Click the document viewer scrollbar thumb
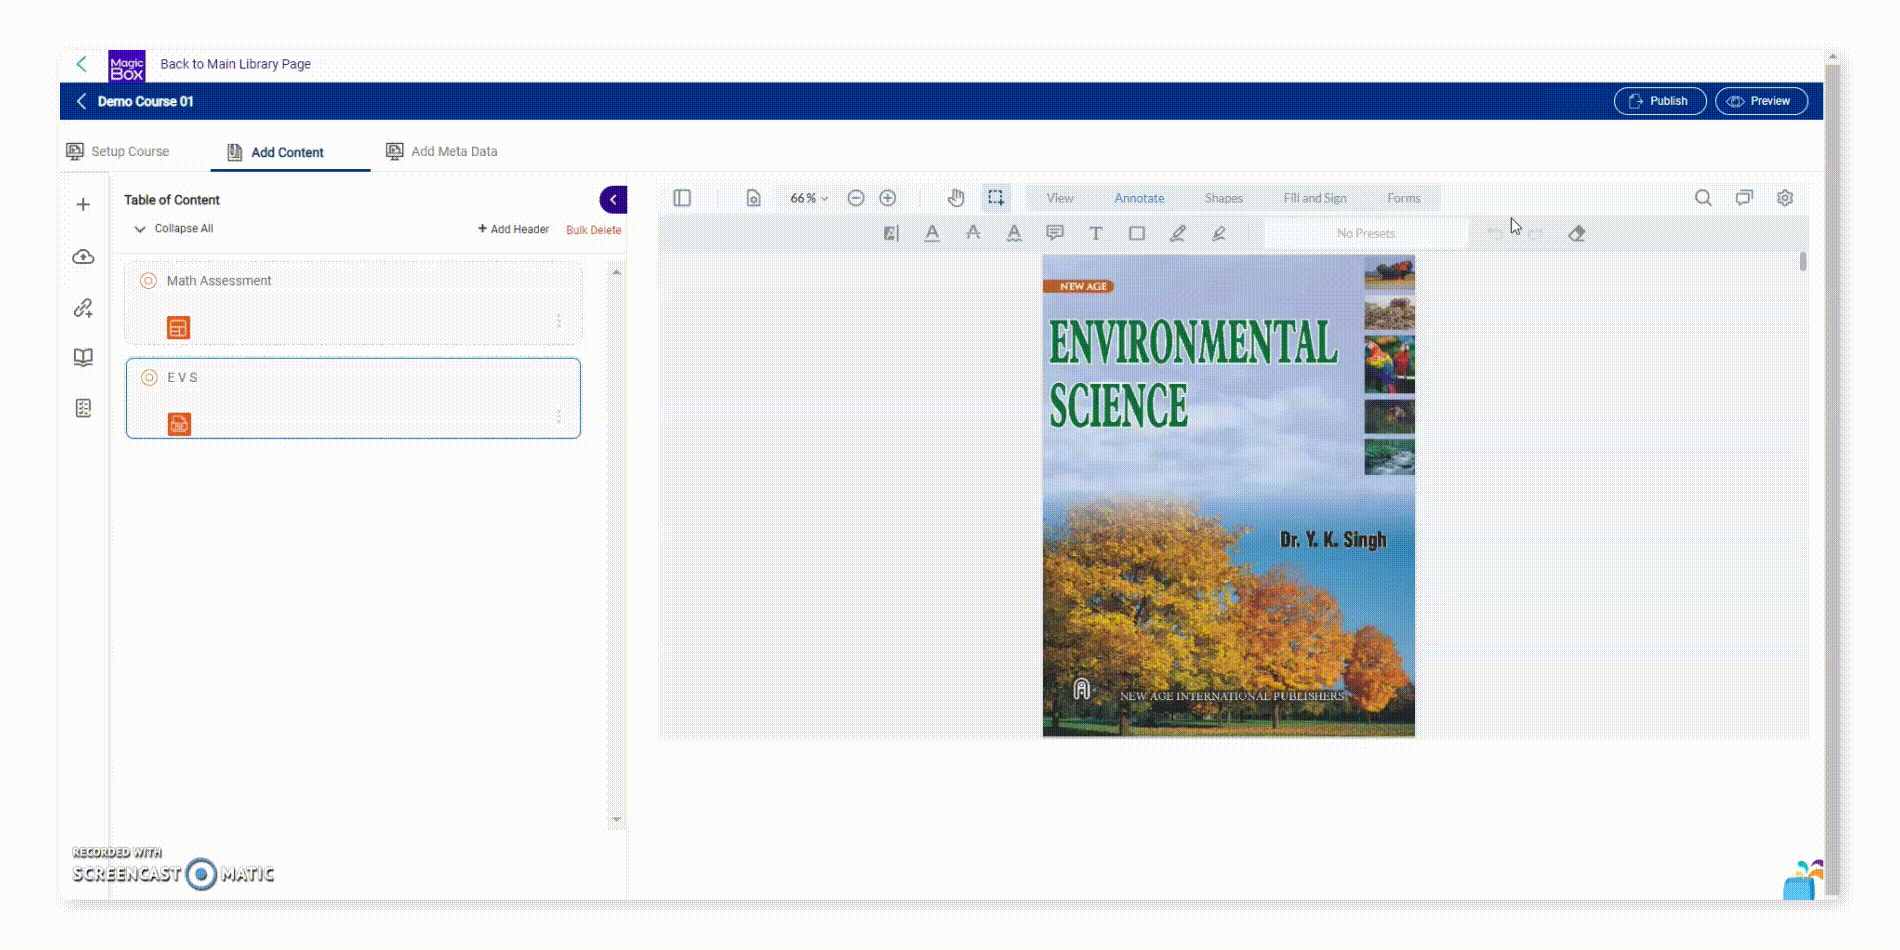 click(x=1803, y=261)
